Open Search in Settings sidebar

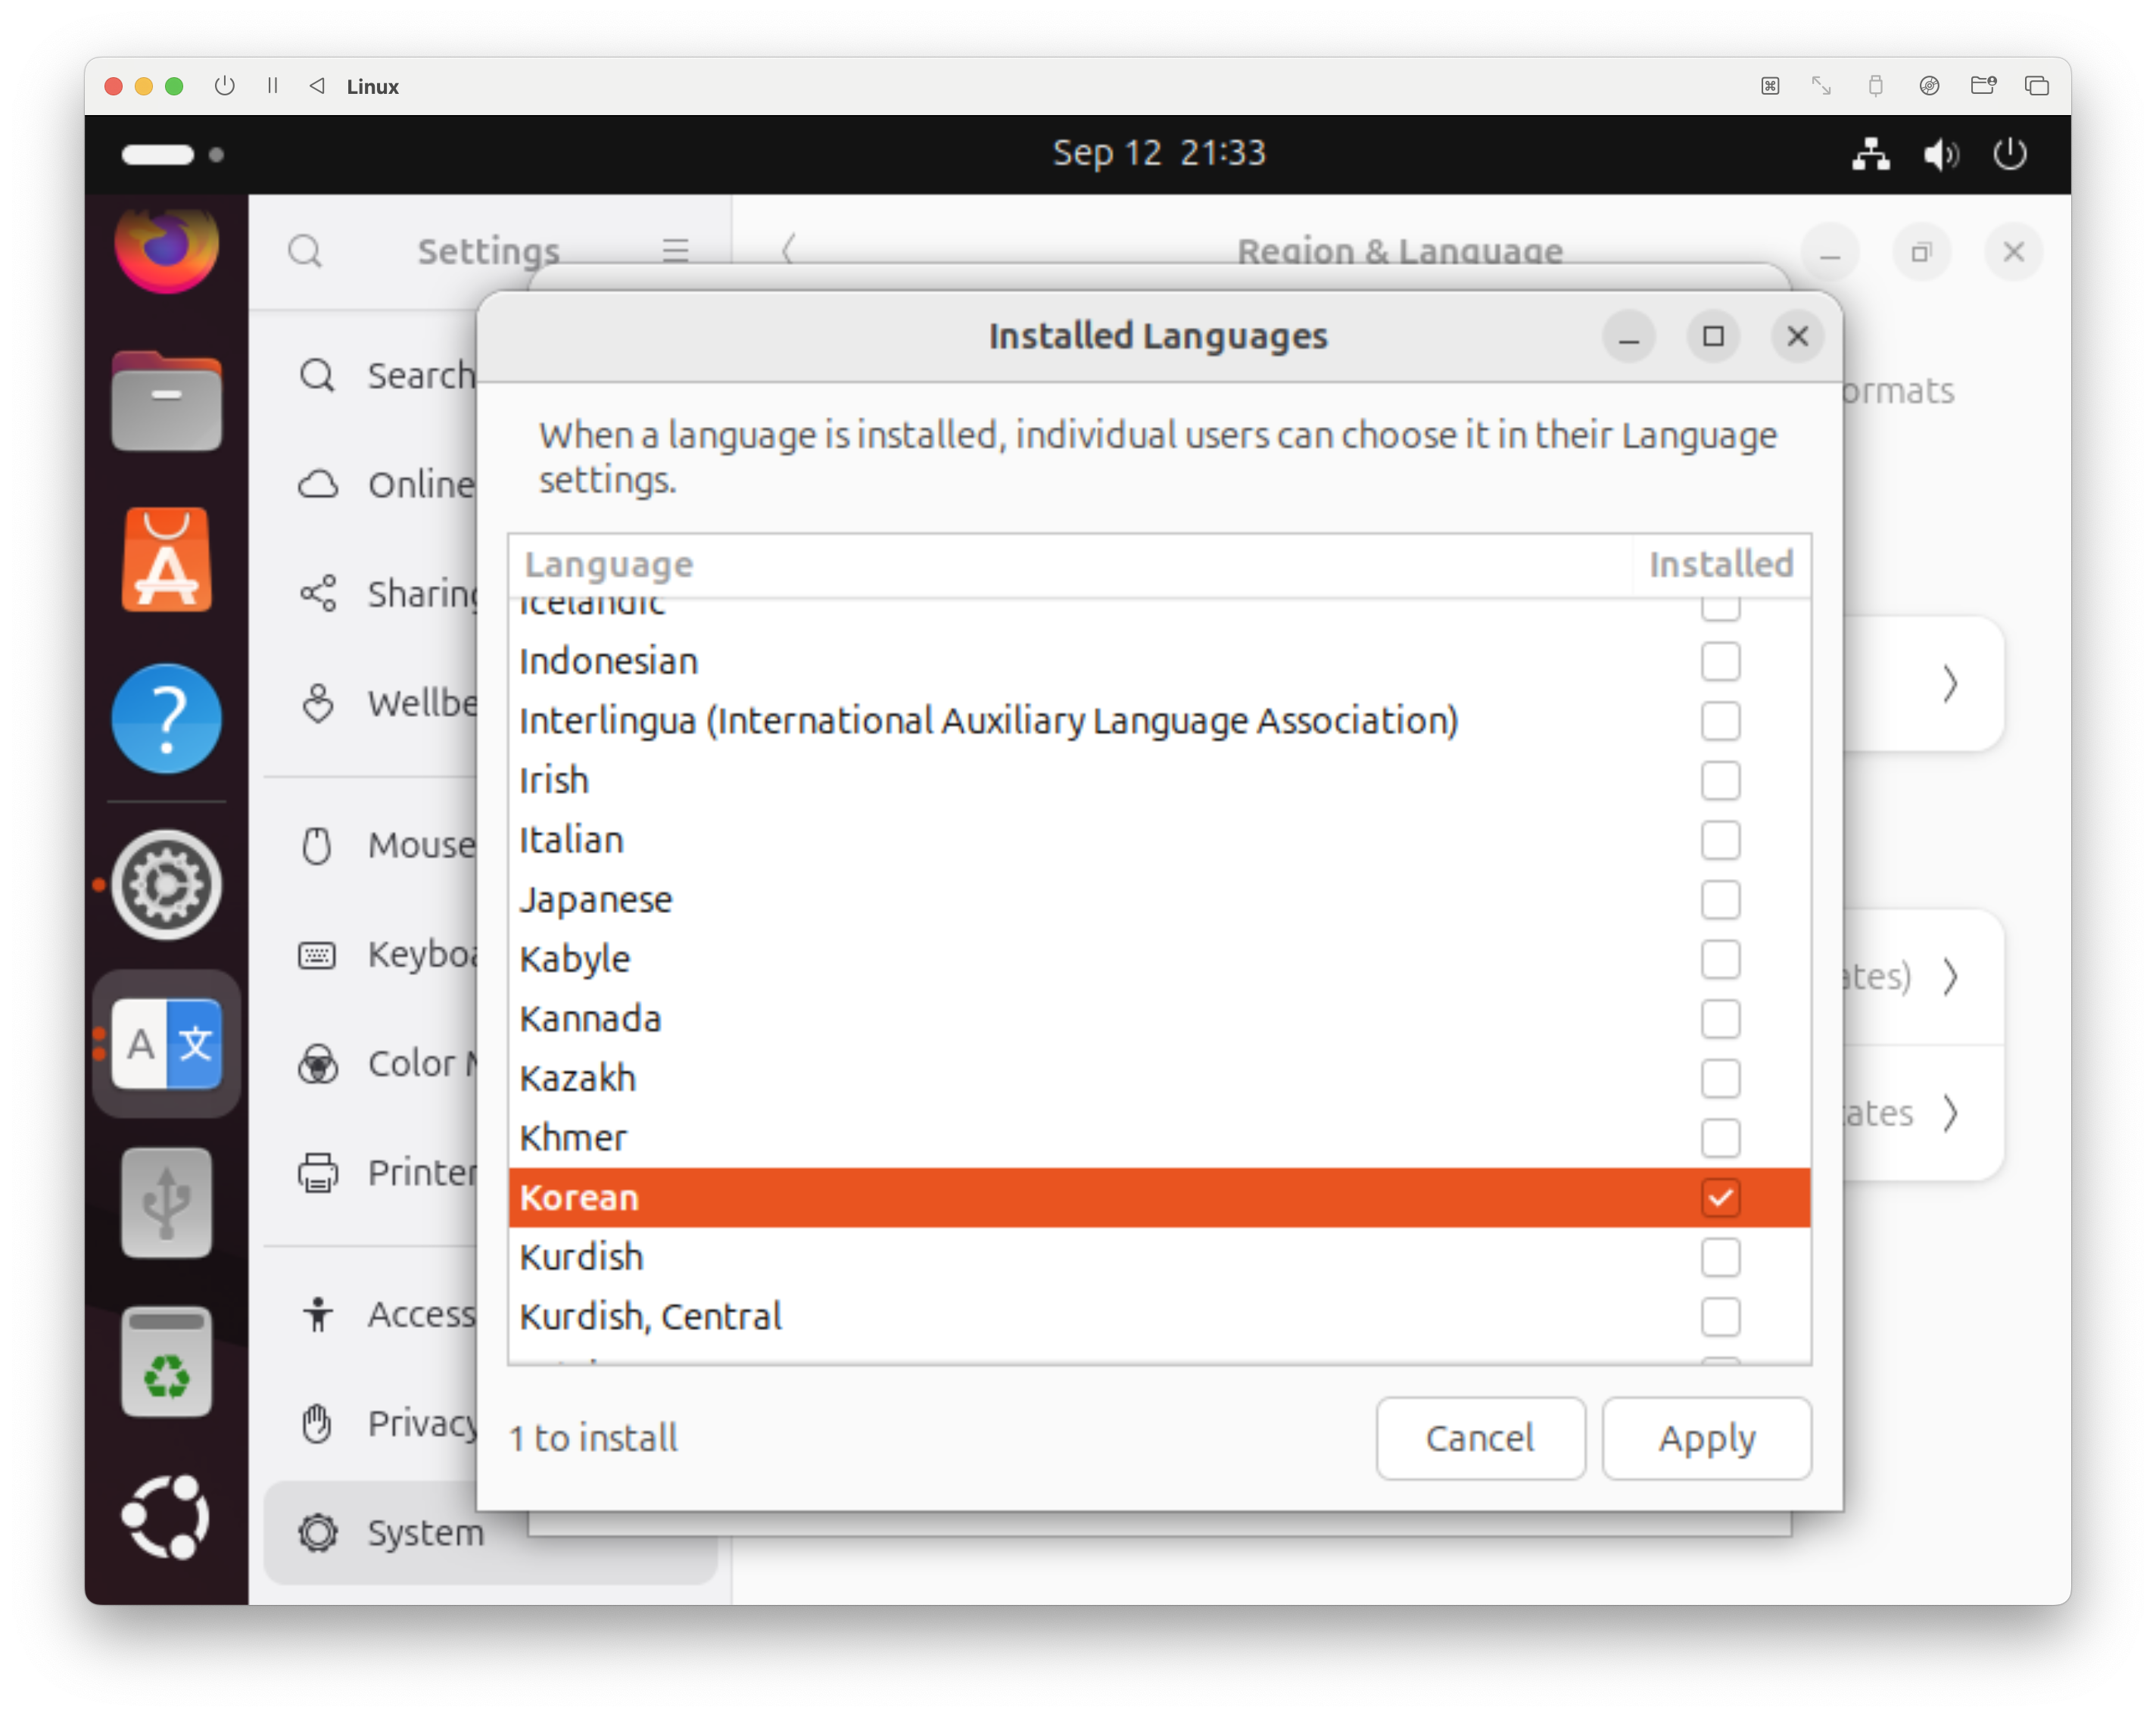tap(388, 376)
